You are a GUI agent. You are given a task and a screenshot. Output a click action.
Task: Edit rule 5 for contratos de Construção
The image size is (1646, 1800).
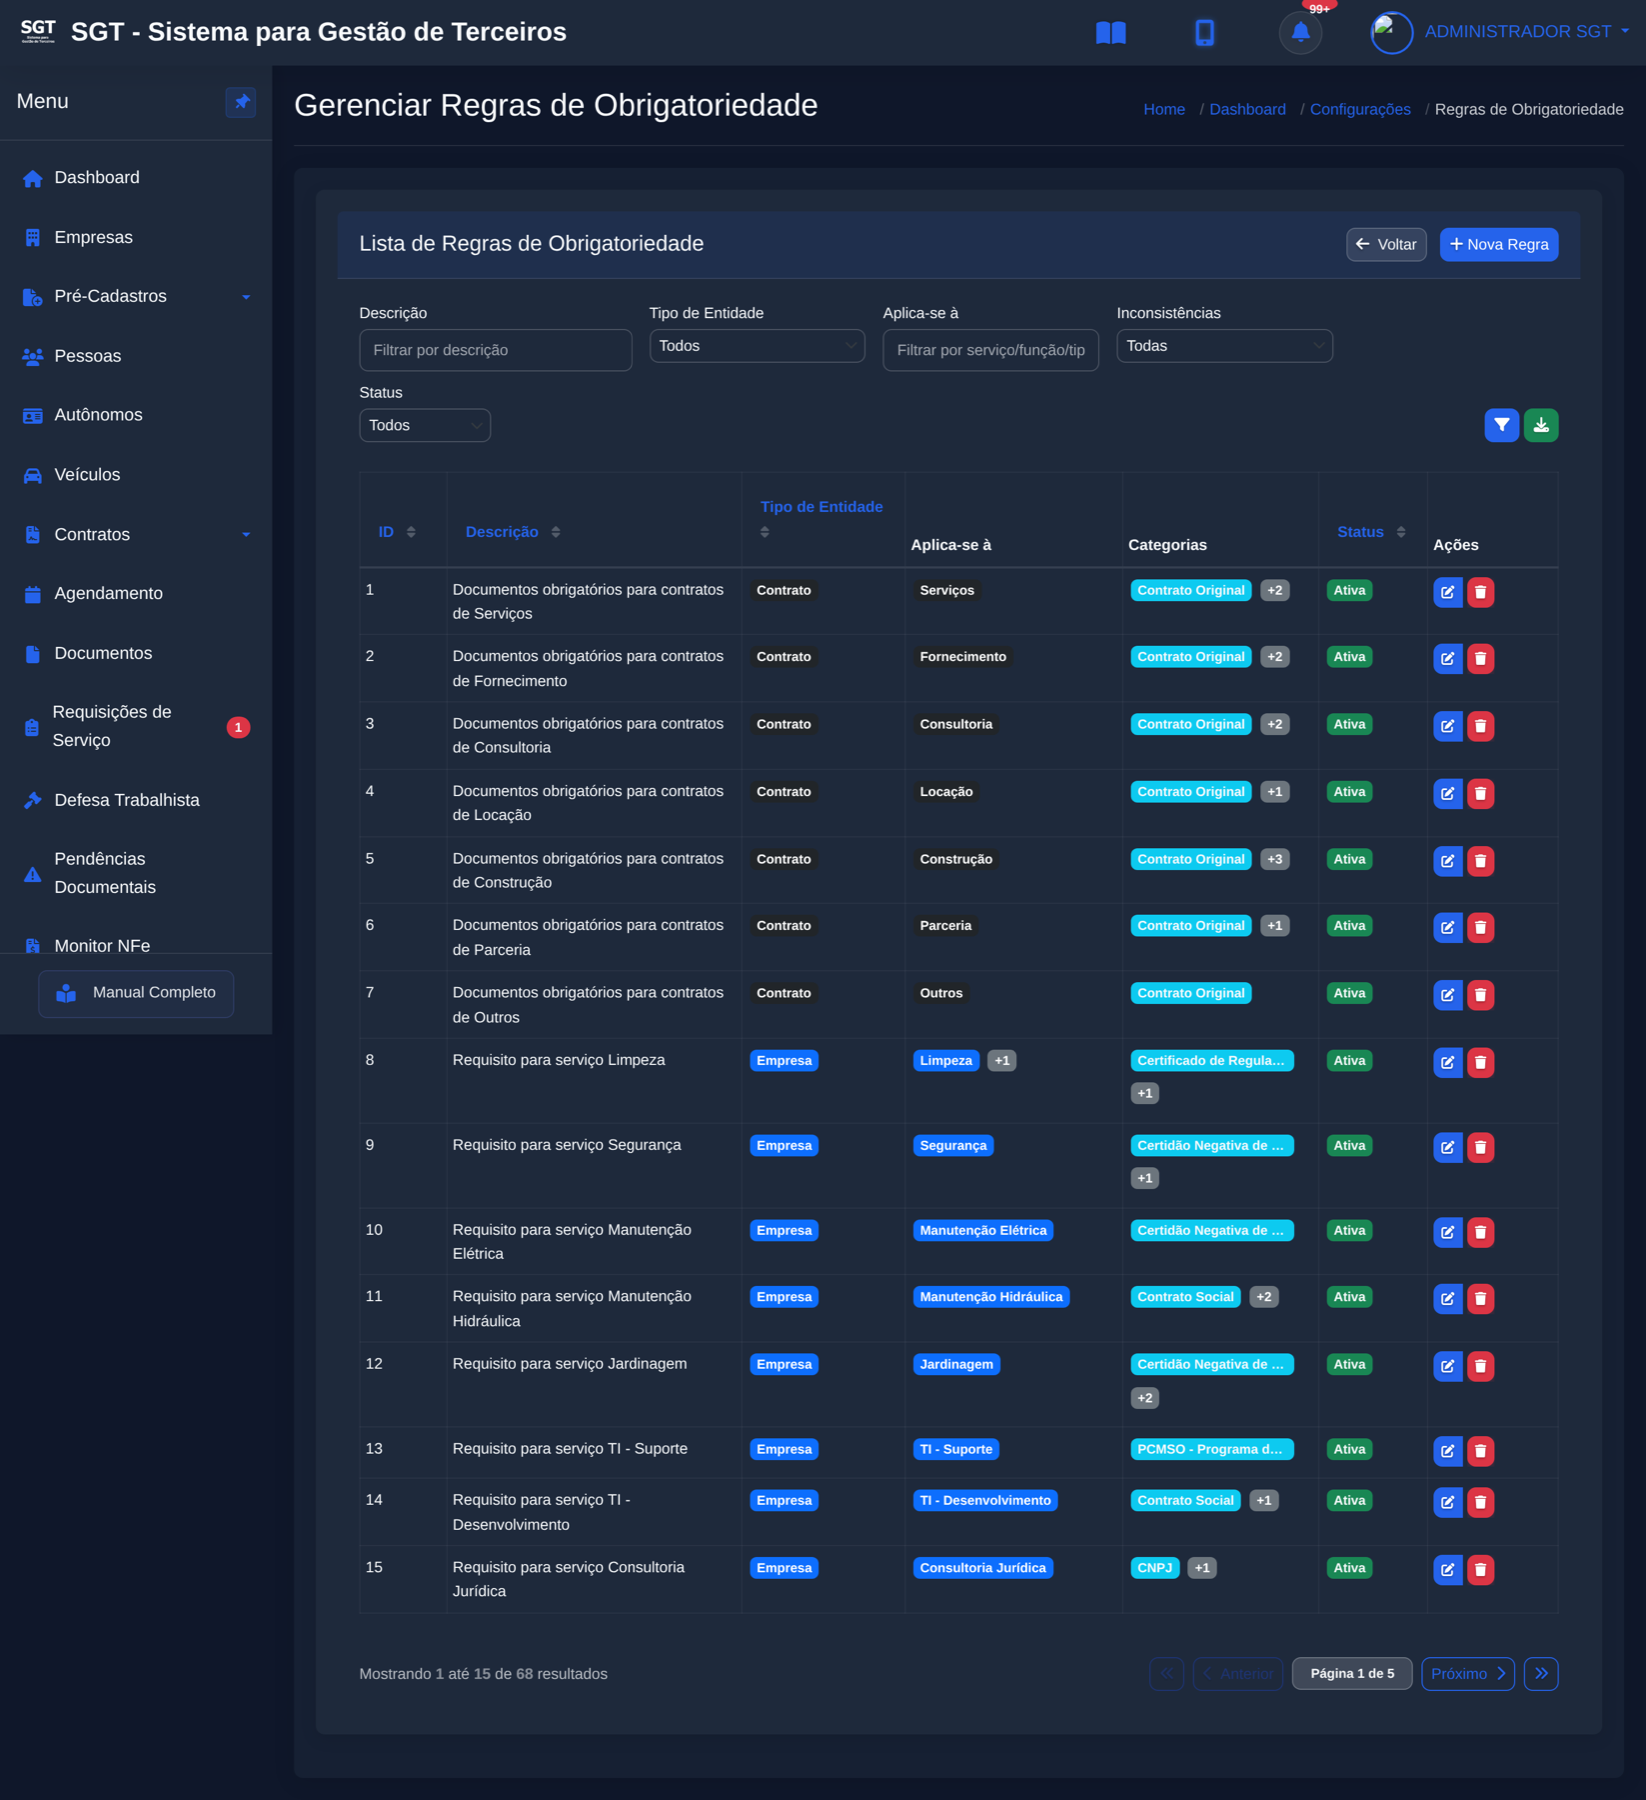[1447, 861]
